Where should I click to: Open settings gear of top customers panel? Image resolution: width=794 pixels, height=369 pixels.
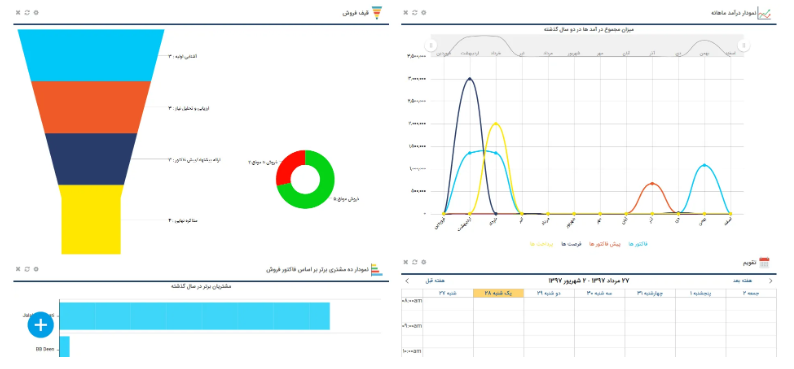36,269
